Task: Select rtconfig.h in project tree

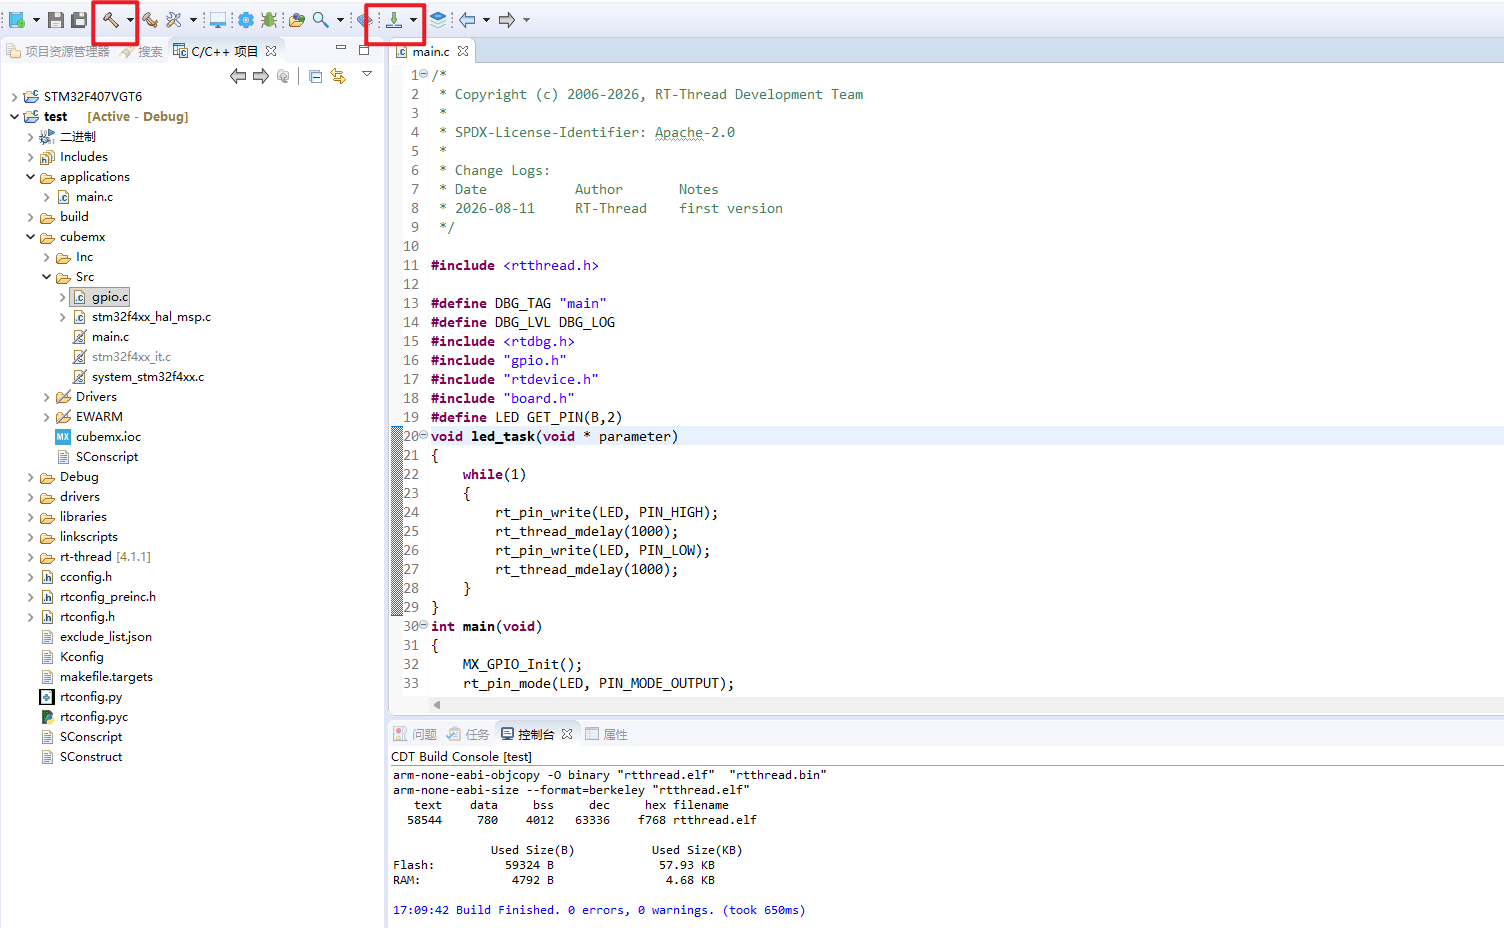Action: click(x=87, y=617)
